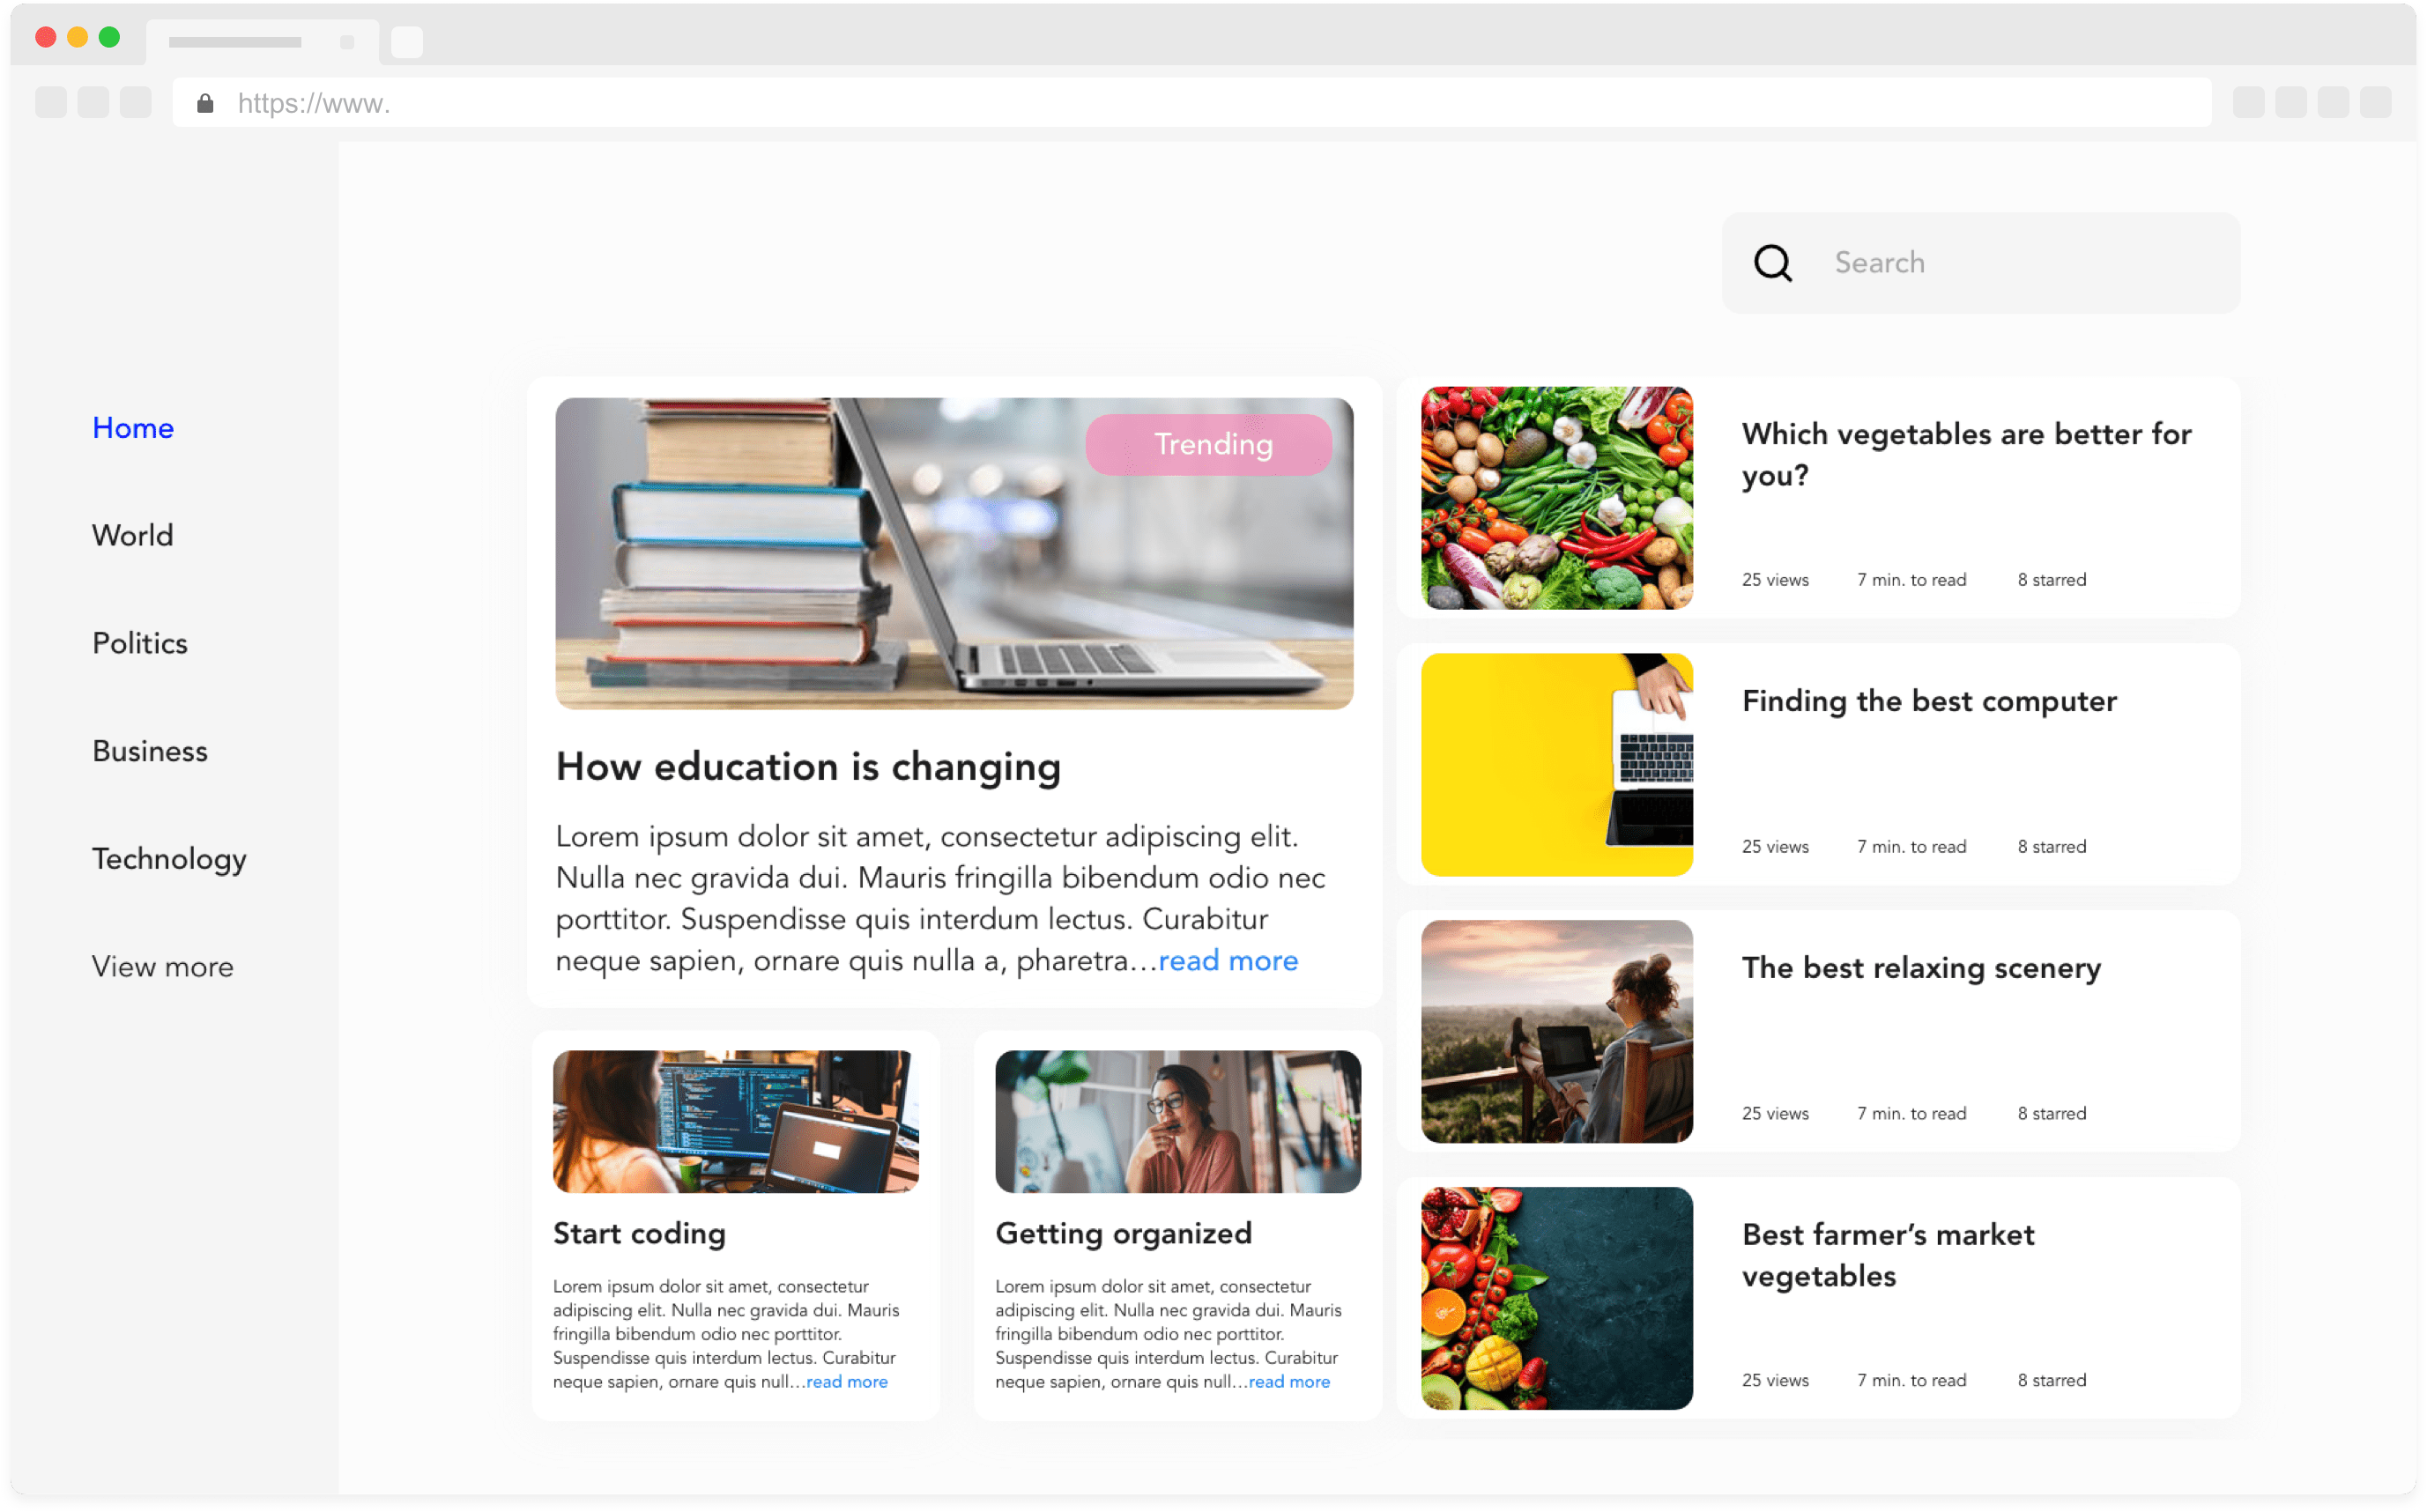Click the woman with glasses thumbnail
This screenshot has height=1512, width=2427.
pyautogui.click(x=1178, y=1121)
